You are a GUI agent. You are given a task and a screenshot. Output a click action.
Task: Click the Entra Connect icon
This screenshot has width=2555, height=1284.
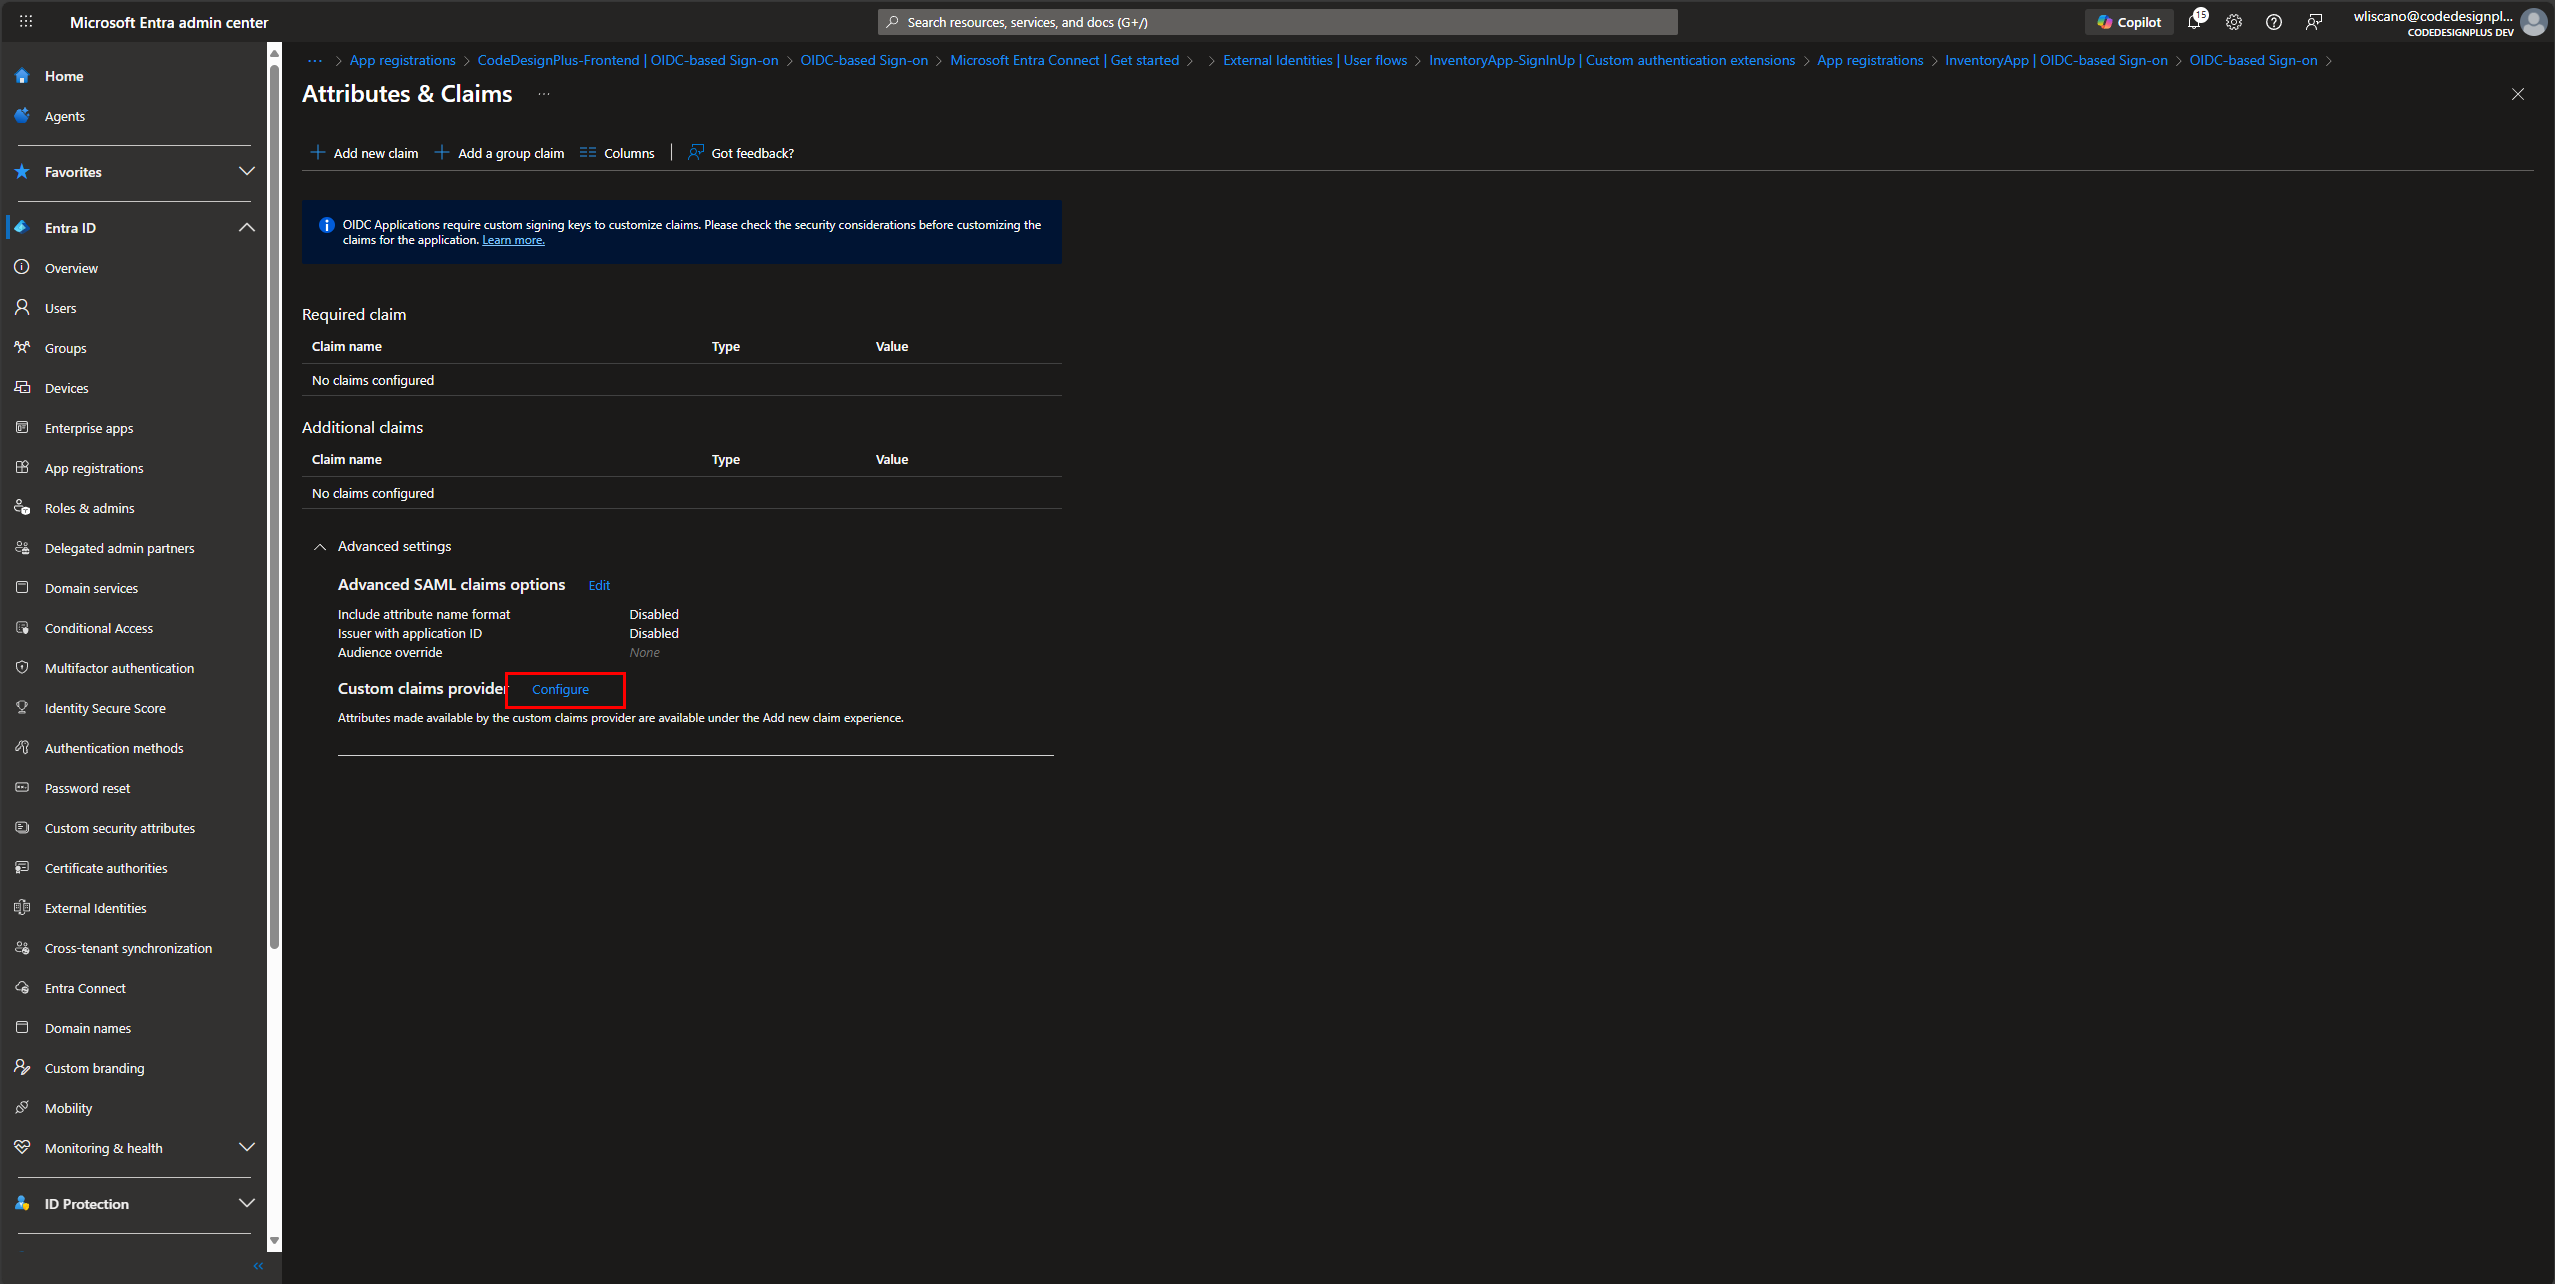pos(22,987)
